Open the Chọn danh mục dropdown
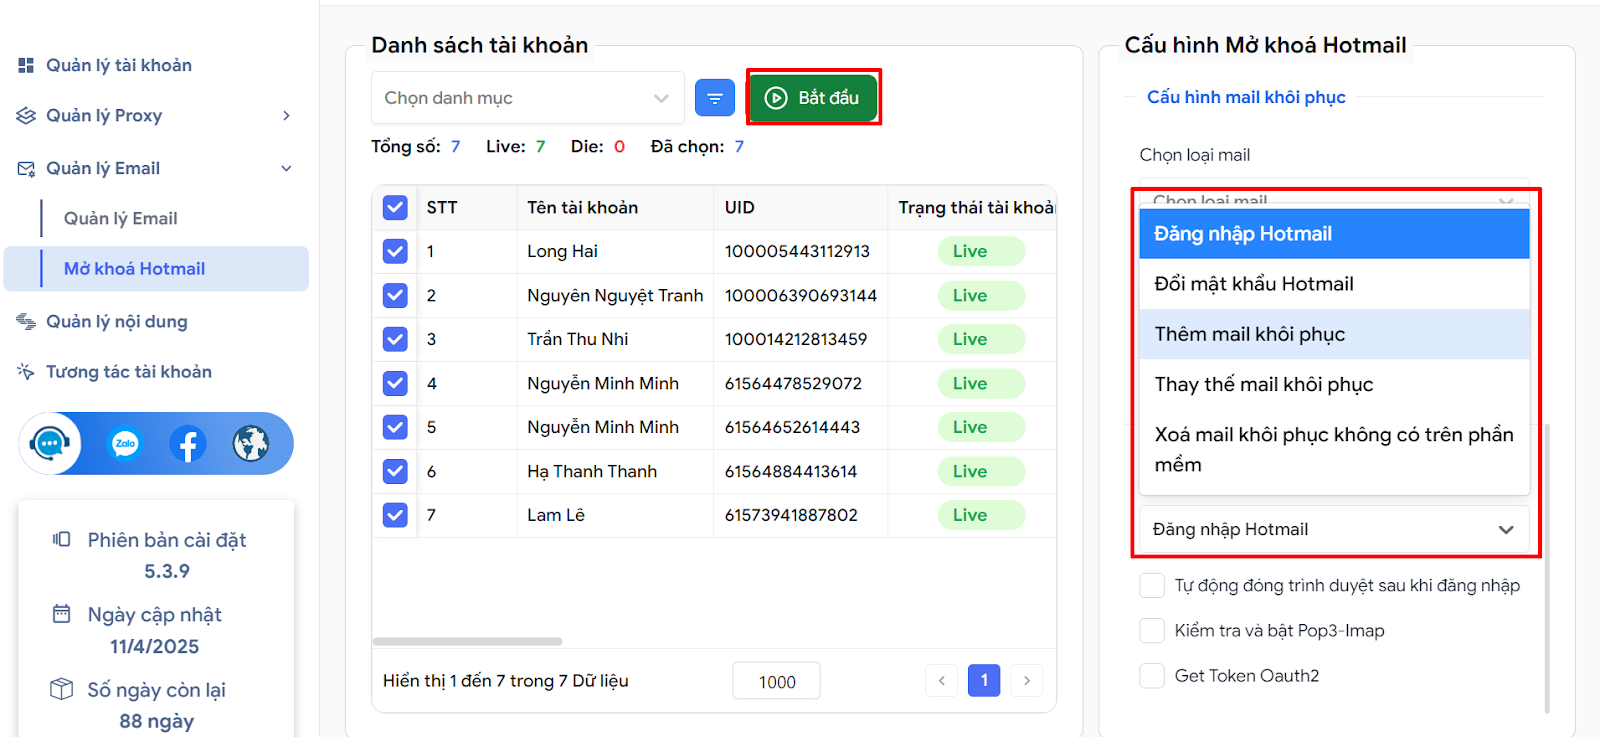Viewport: 1600px width, 737px height. (528, 98)
